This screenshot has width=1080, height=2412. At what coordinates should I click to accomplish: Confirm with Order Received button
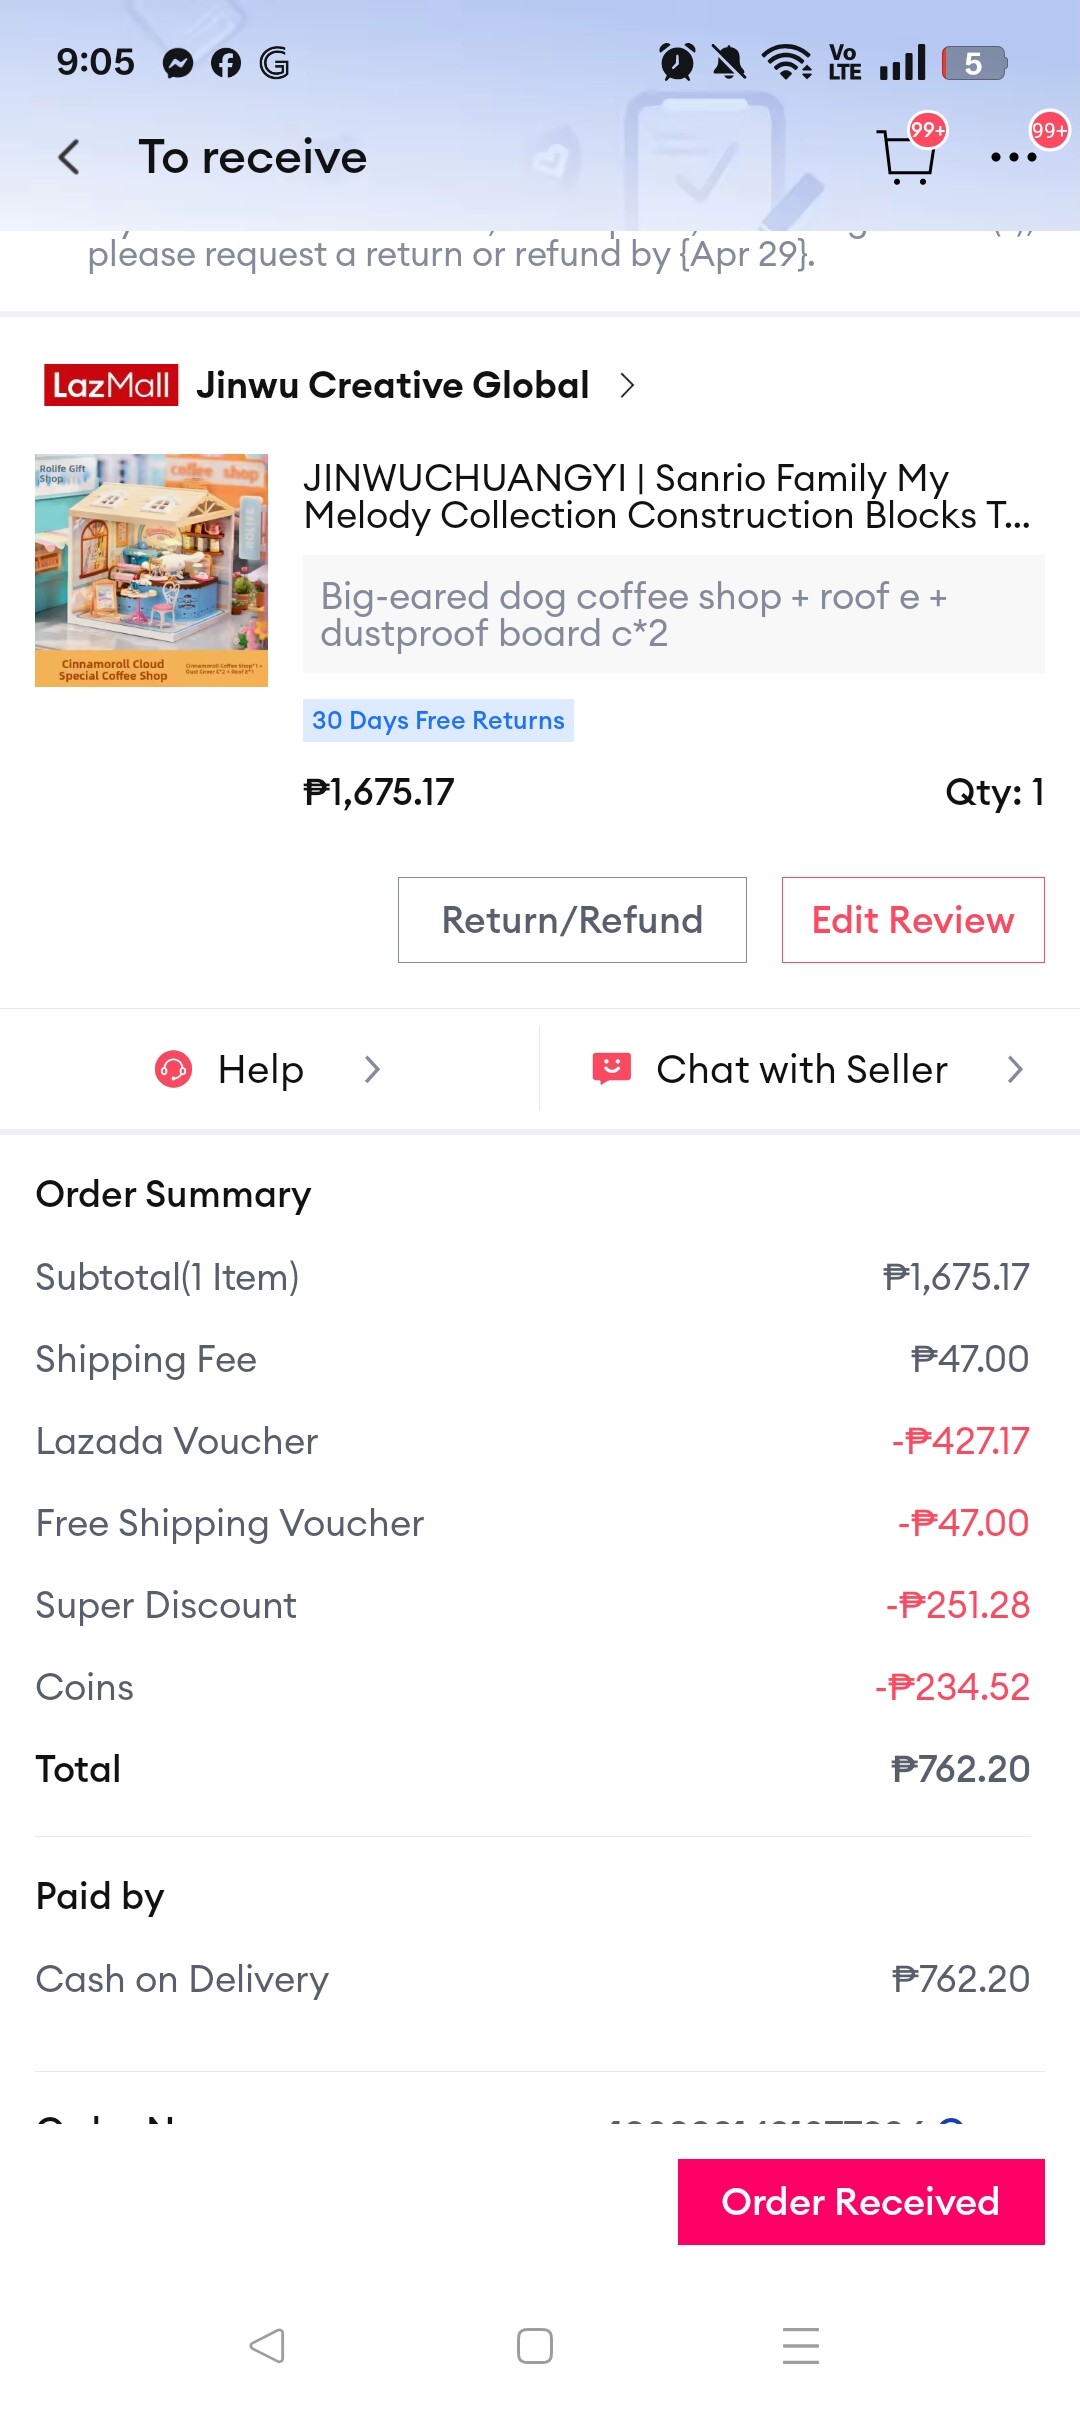861,2201
